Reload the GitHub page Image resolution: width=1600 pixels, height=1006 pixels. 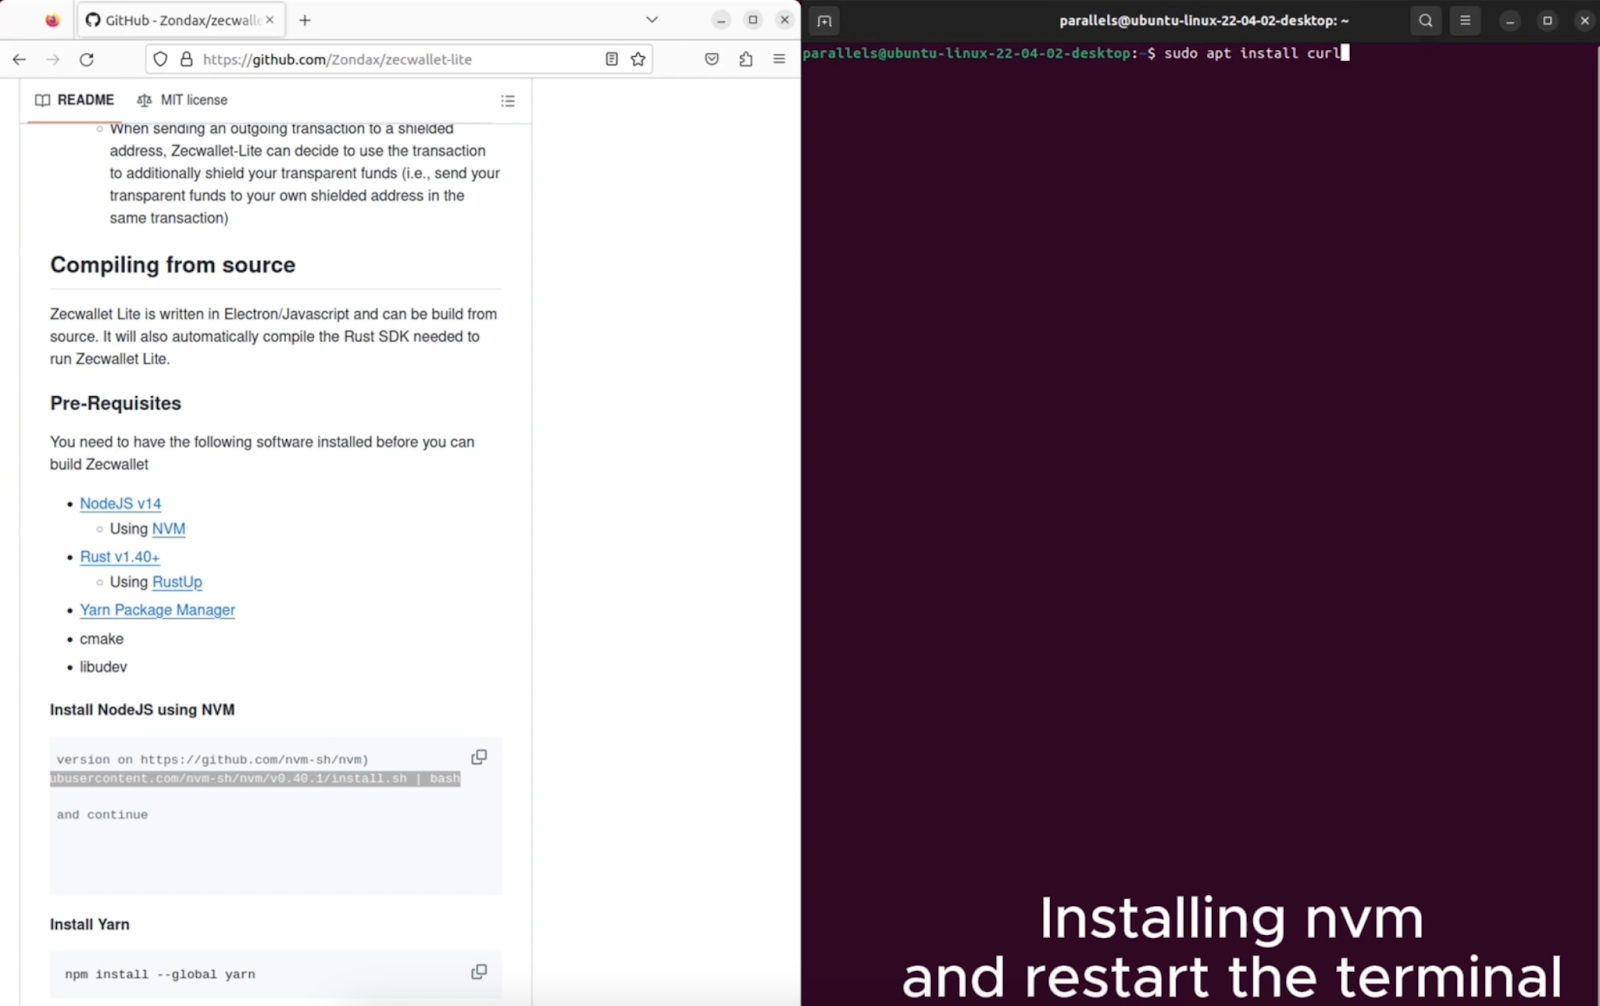[x=87, y=59]
